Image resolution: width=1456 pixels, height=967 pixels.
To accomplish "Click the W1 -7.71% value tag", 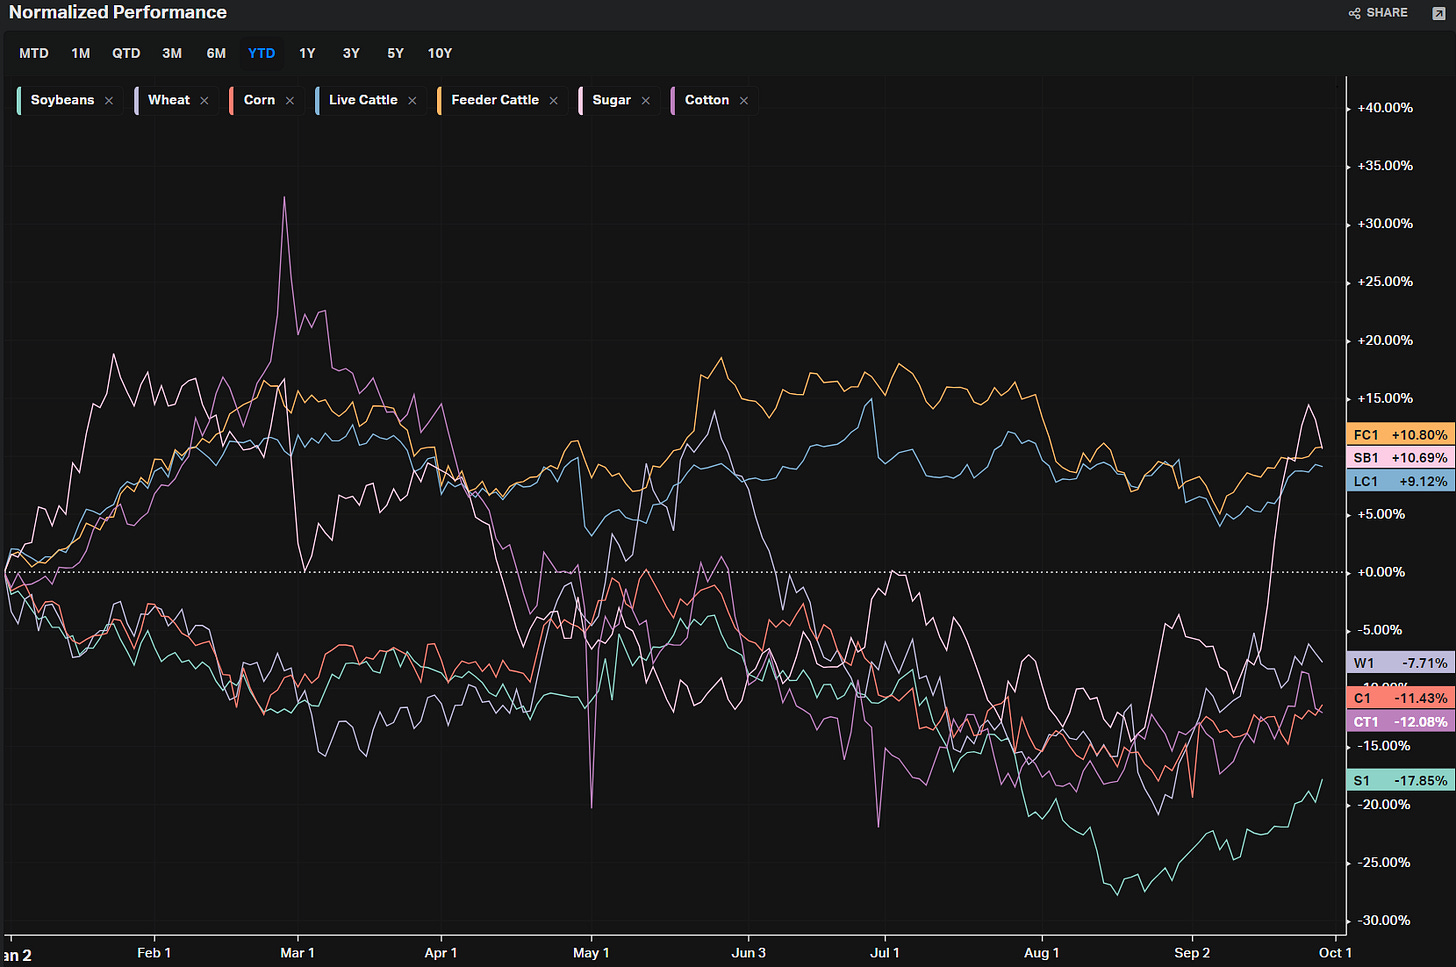I will click(1400, 663).
